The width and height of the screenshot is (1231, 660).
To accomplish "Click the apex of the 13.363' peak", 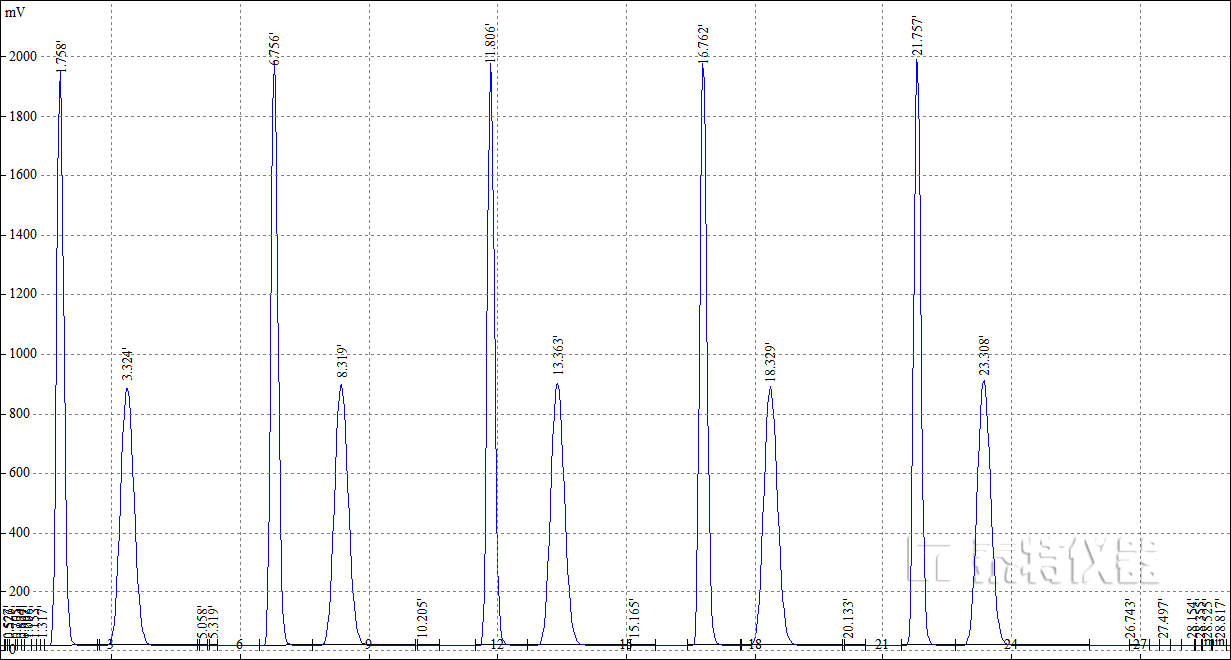I will click(x=557, y=384).
